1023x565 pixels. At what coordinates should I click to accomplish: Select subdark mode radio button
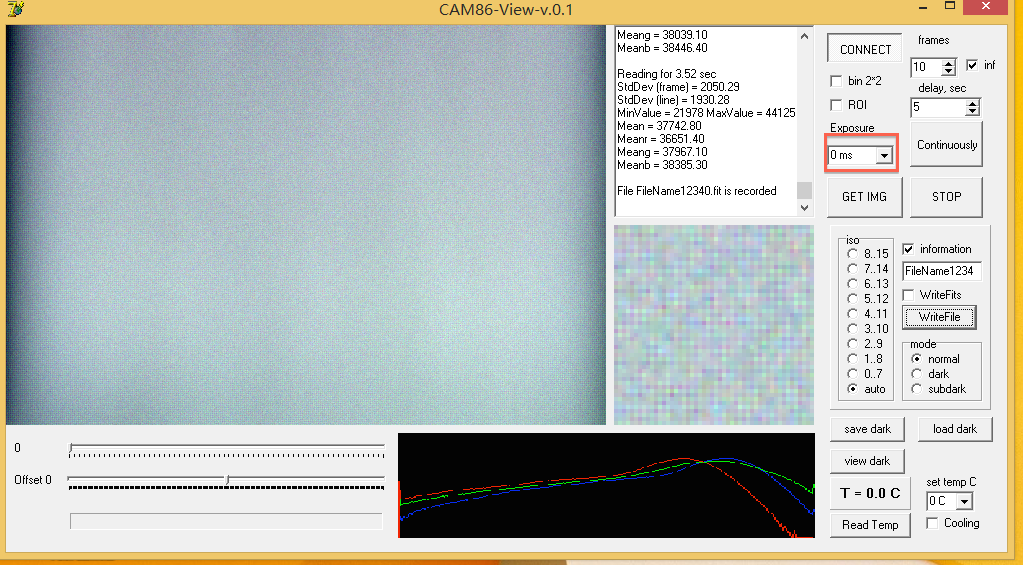(x=917, y=389)
